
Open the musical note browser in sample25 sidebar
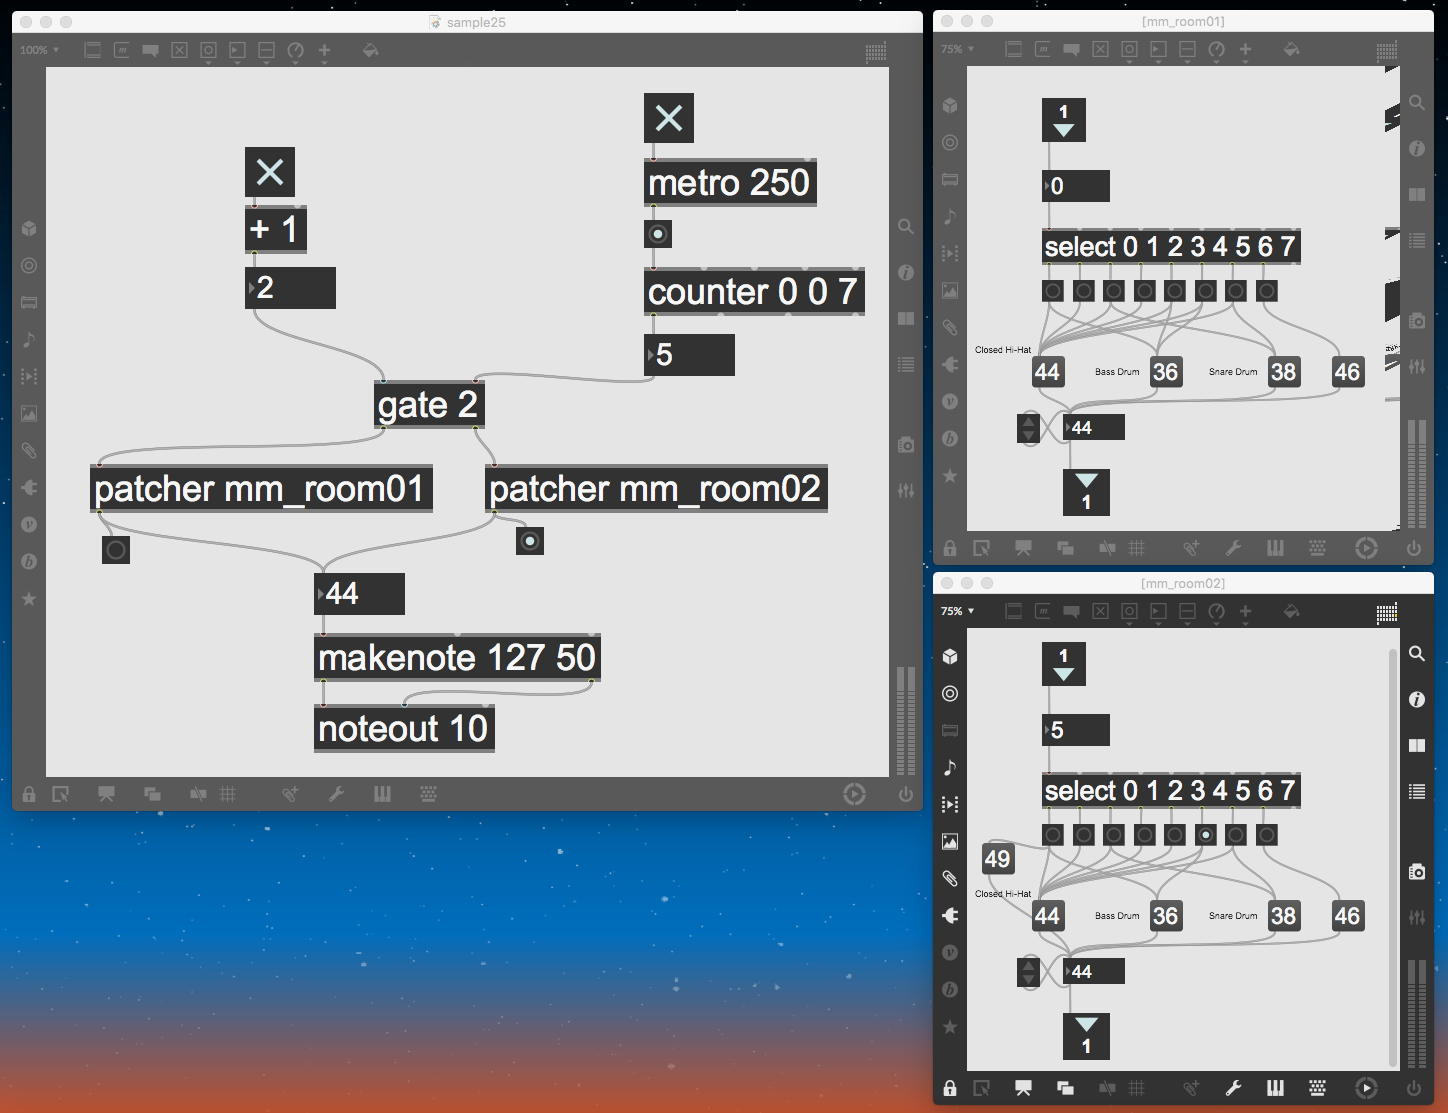29,340
